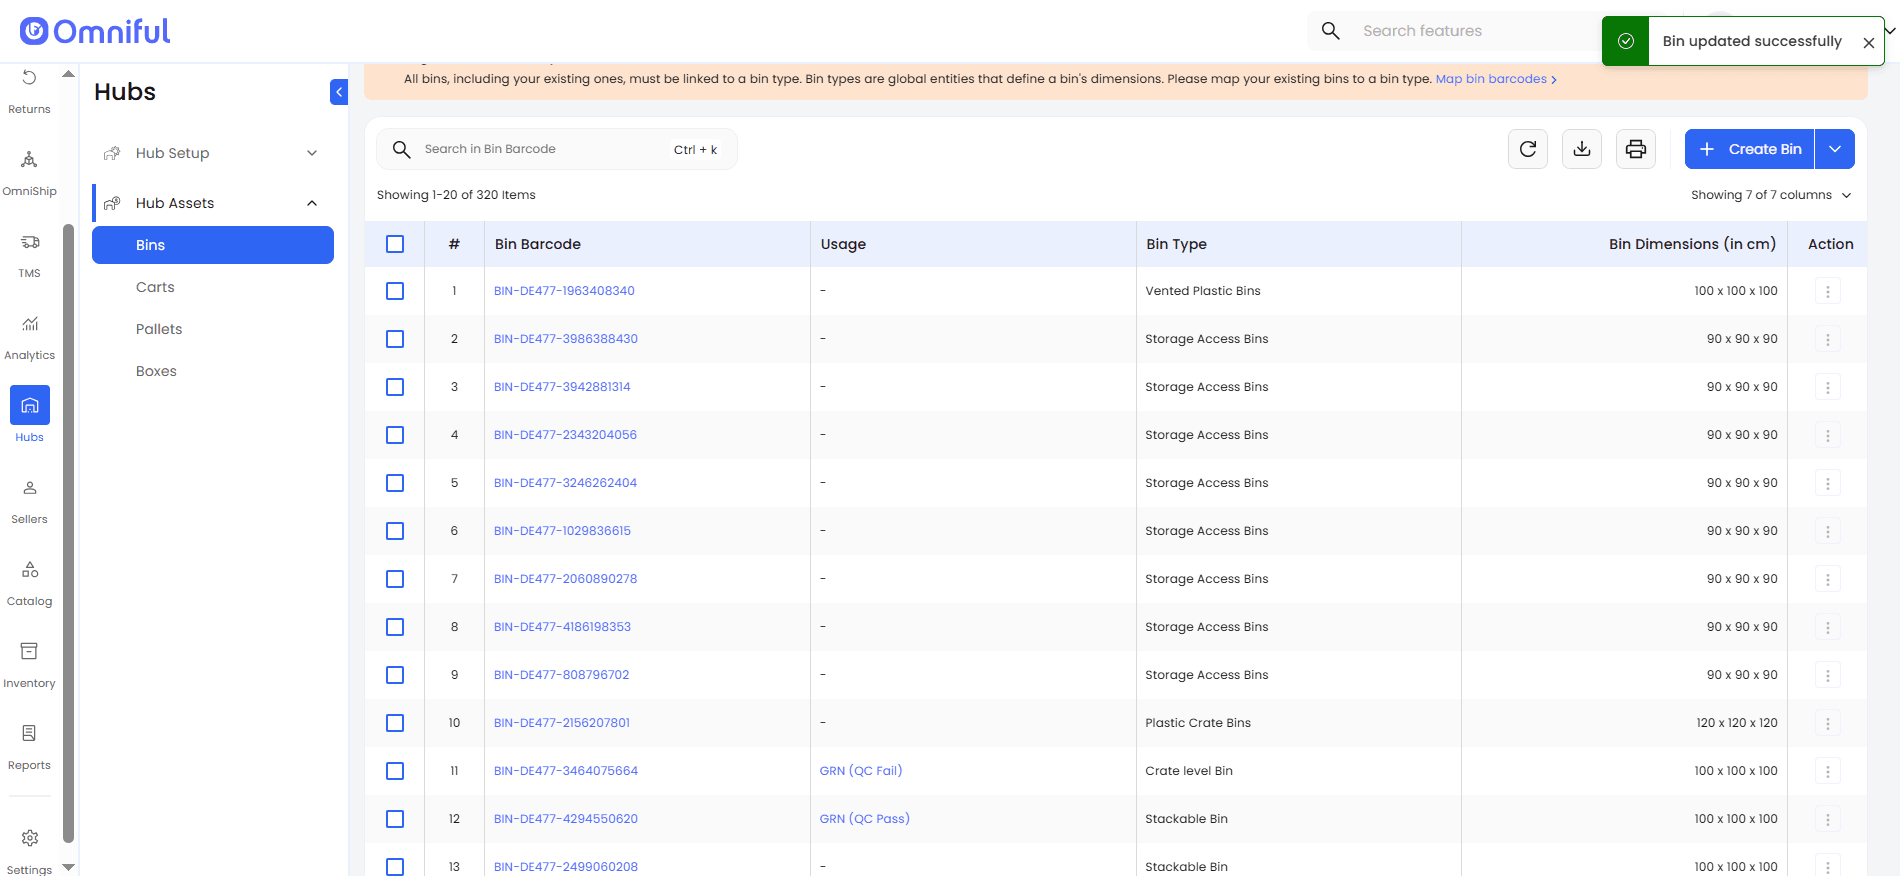Open OmniShip from the sidebar
The image size is (1900, 876).
tap(29, 160)
